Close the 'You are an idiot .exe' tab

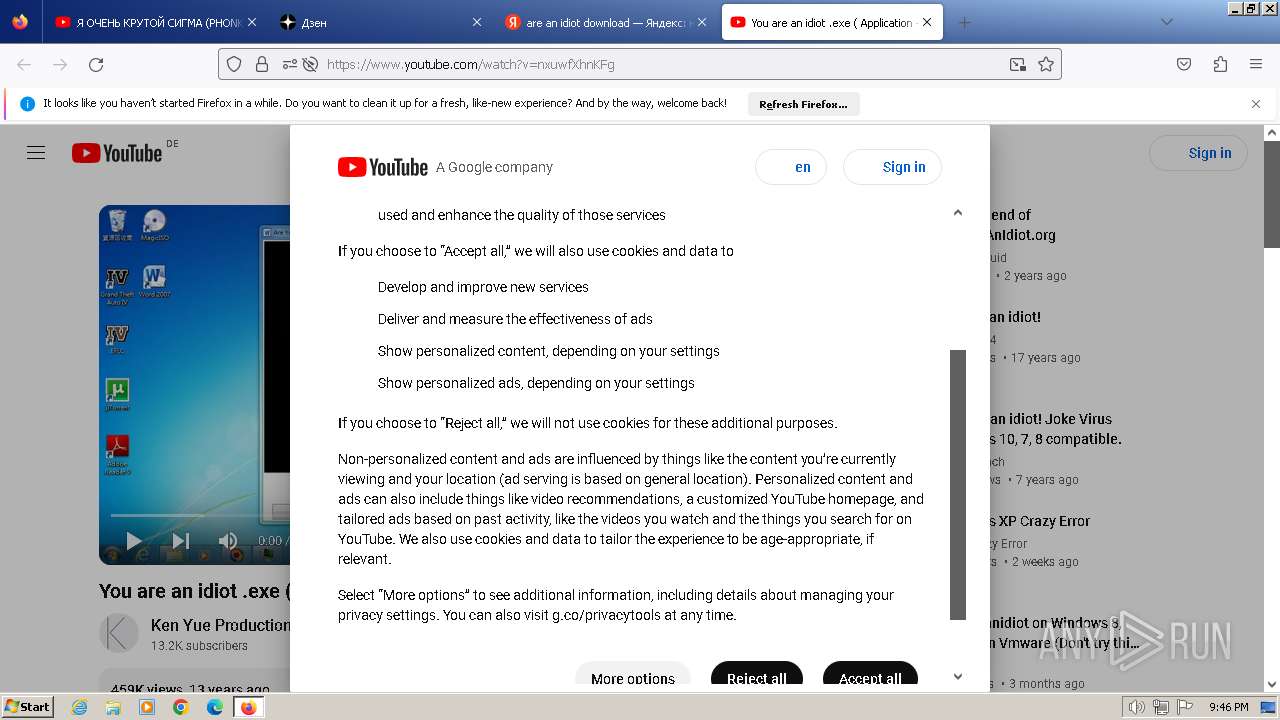click(x=927, y=22)
